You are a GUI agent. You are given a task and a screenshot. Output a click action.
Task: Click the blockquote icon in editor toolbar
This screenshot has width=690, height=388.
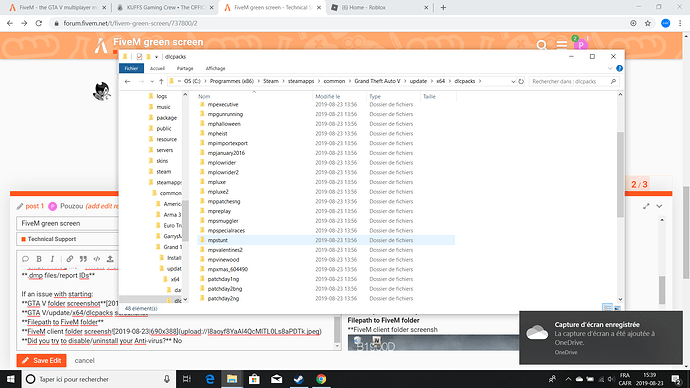(x=83, y=259)
